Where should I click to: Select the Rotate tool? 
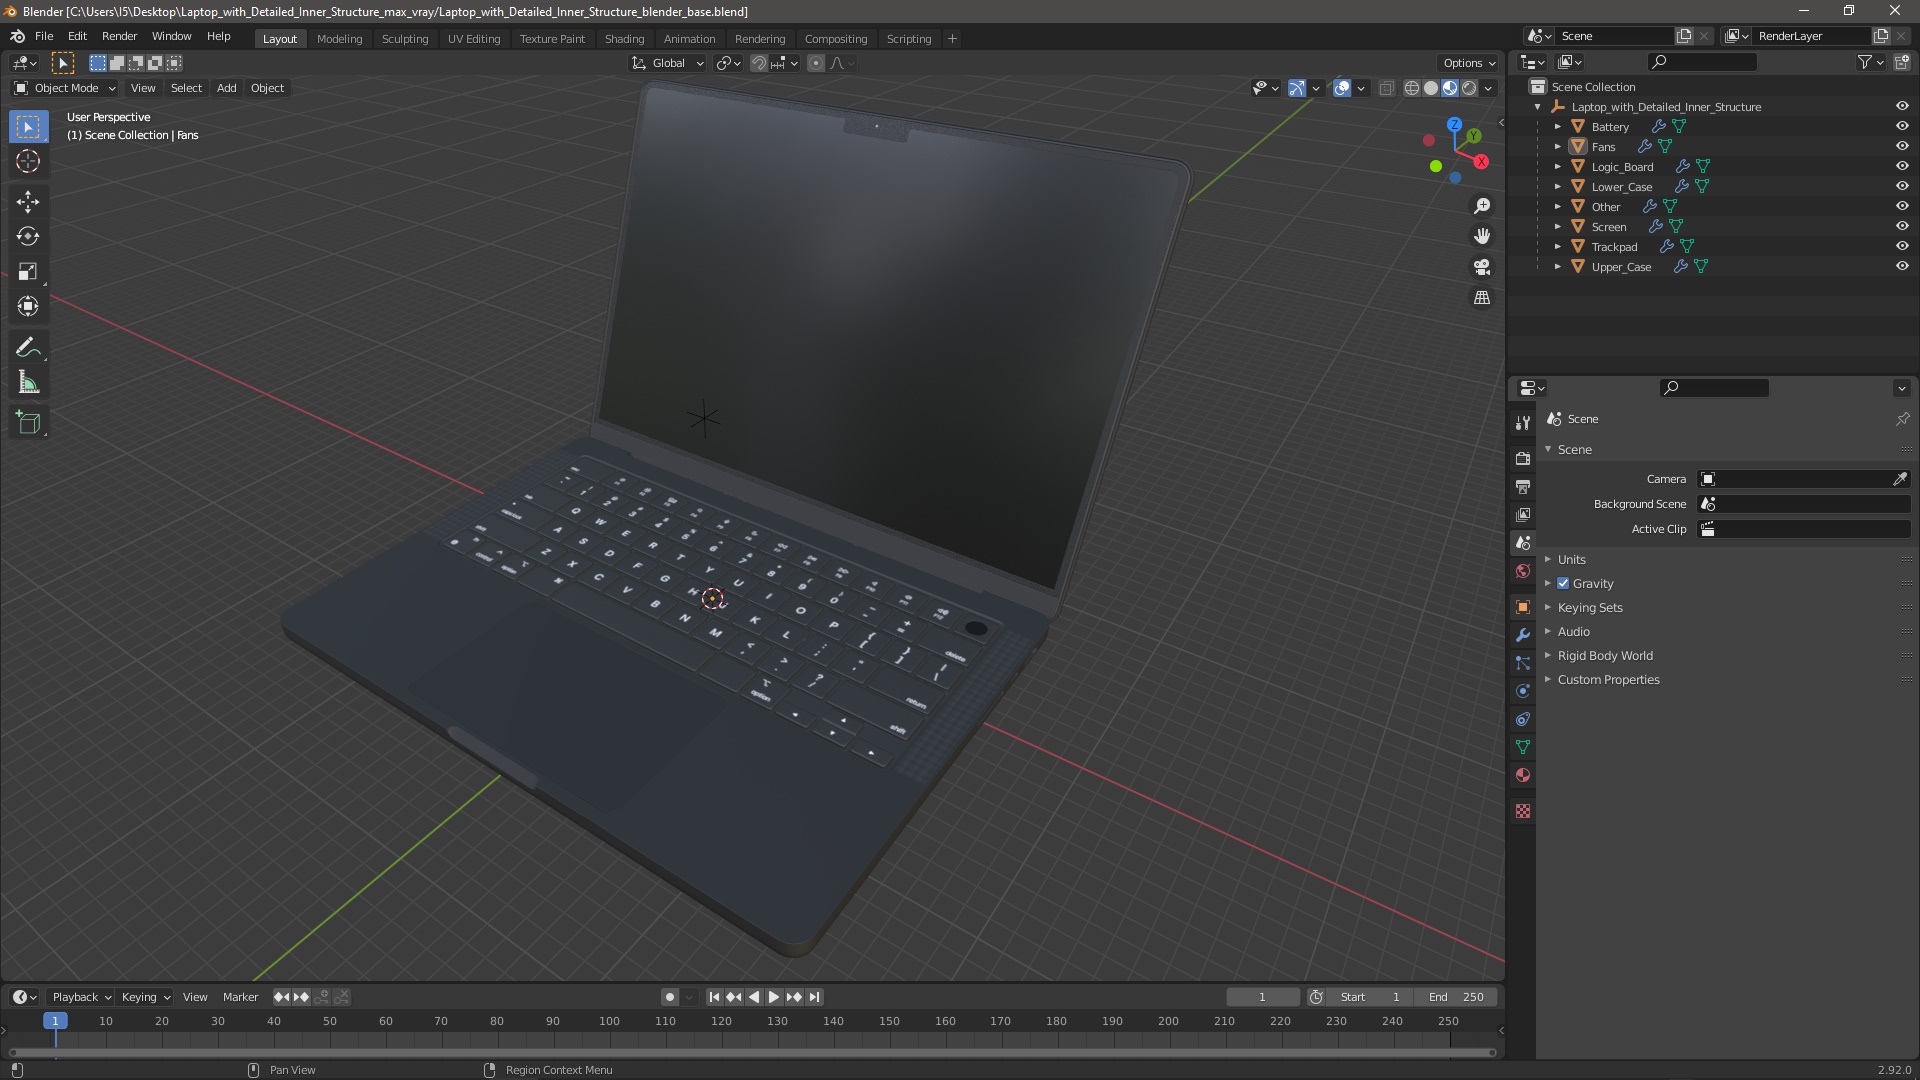click(28, 237)
